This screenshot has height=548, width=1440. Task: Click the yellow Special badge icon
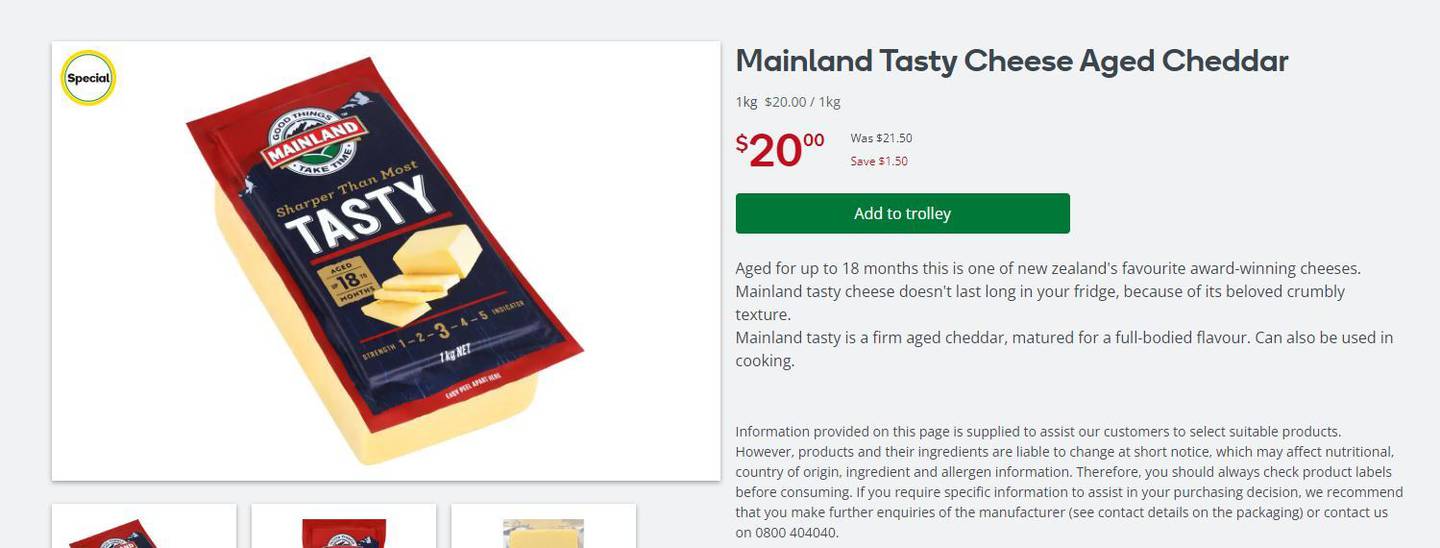click(x=88, y=78)
